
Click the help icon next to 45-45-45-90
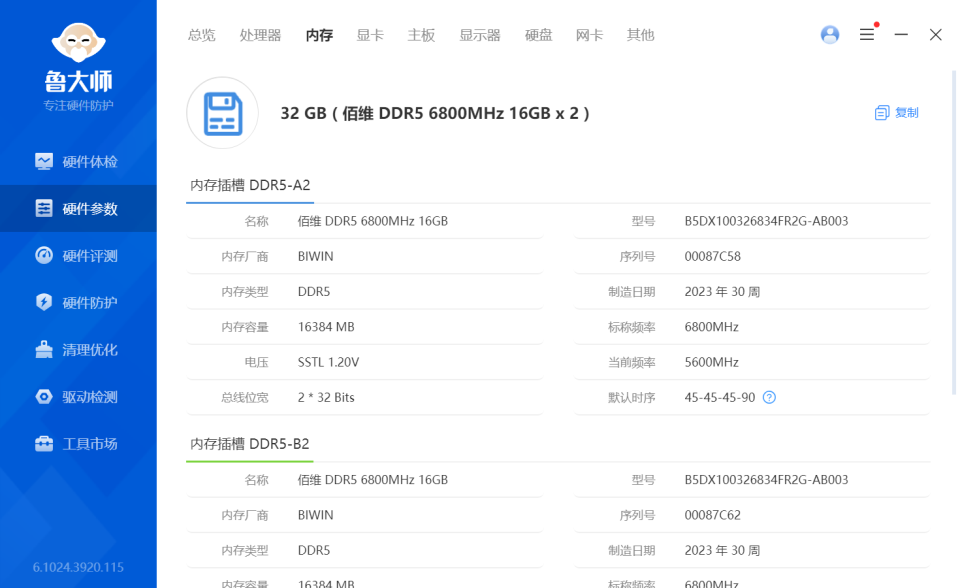pos(770,398)
